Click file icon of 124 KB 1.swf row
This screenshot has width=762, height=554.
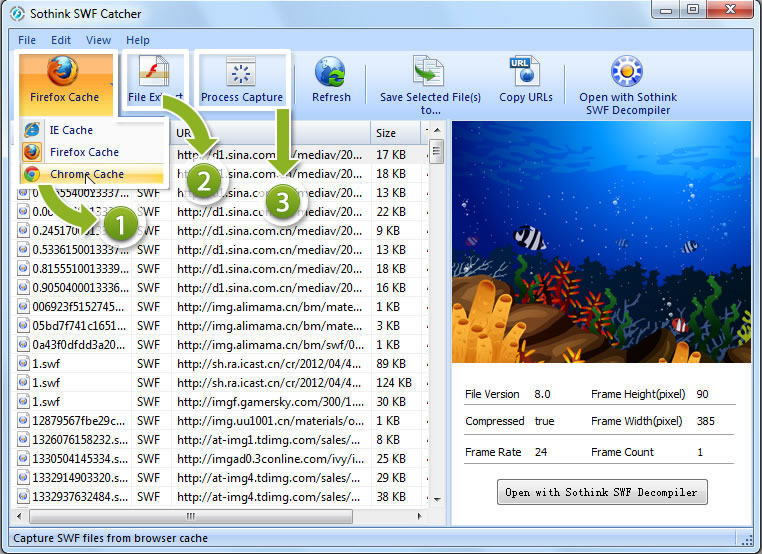click(23, 382)
